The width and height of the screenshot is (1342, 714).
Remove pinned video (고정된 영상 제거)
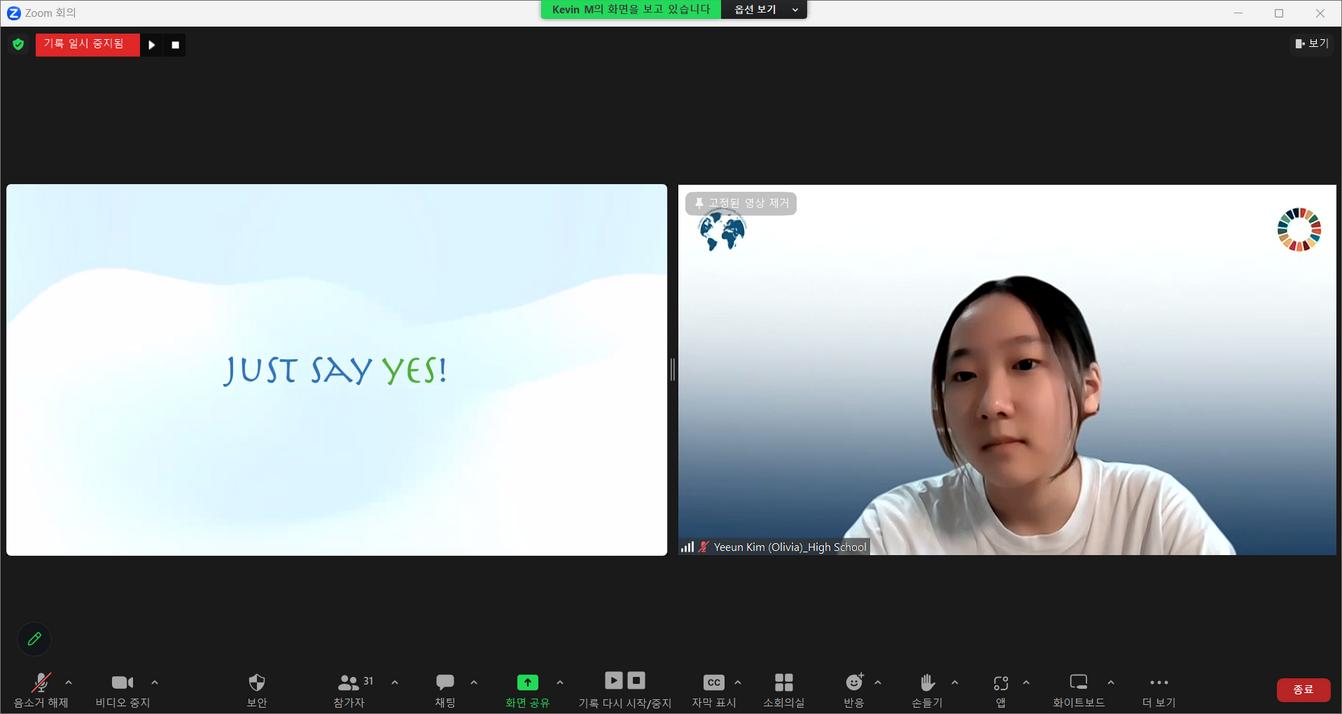(741, 203)
